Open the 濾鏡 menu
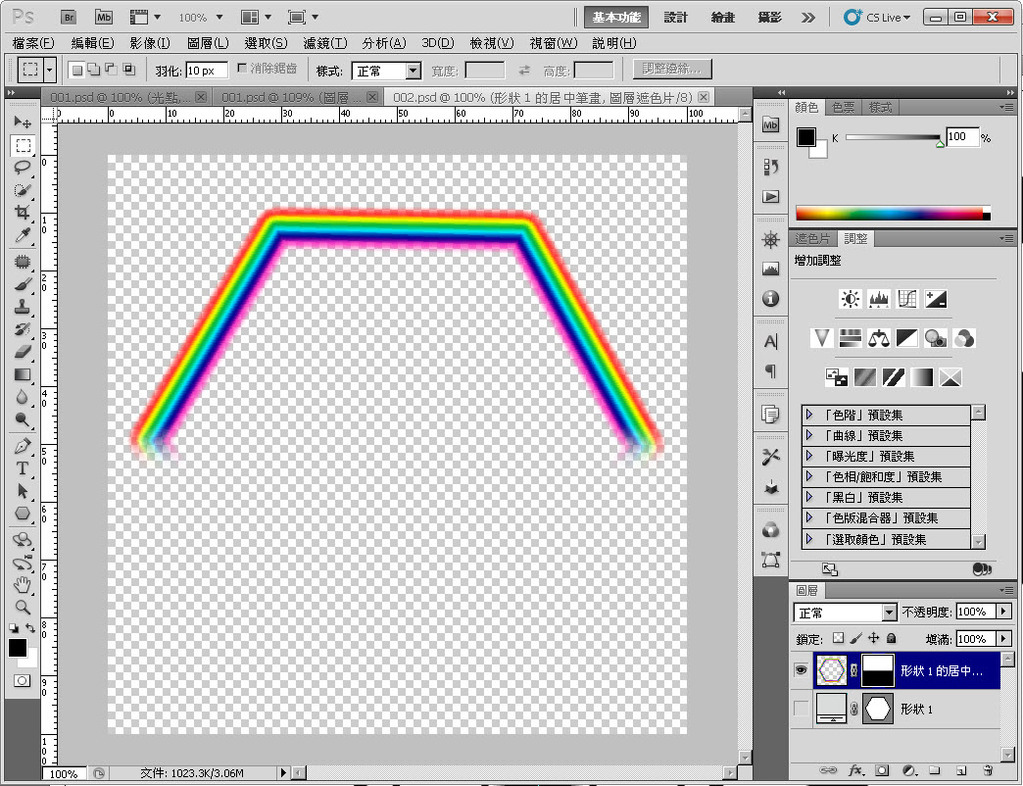The width and height of the screenshot is (1023, 786). point(324,43)
